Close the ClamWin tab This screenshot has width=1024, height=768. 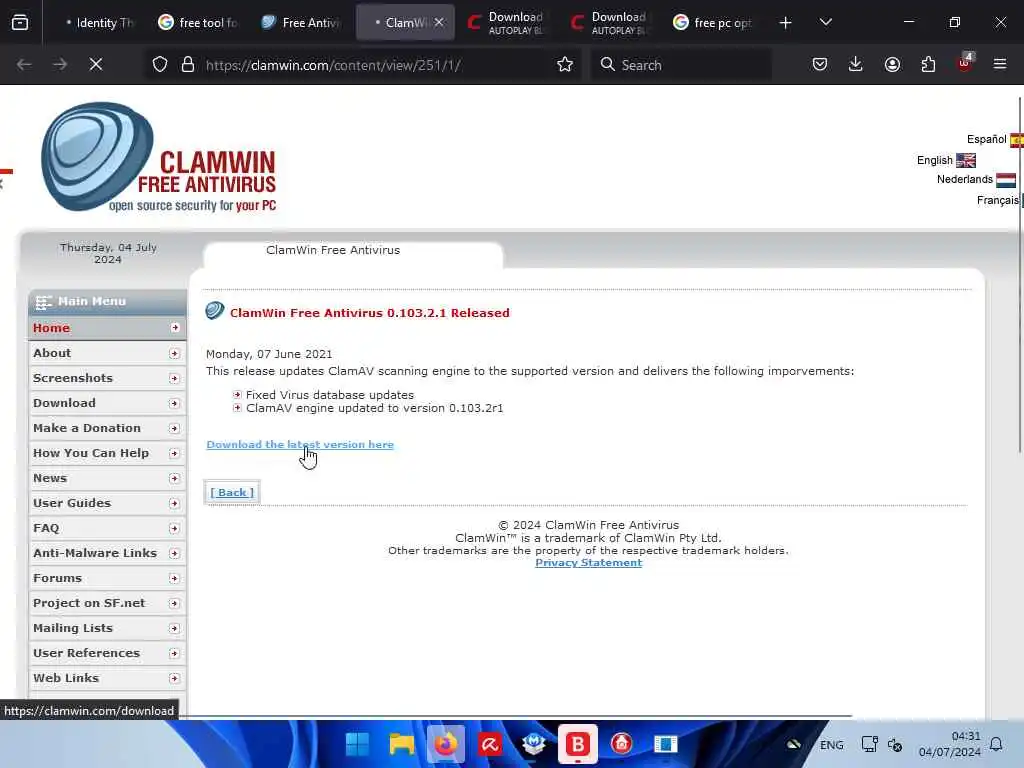pyautogui.click(x=439, y=22)
